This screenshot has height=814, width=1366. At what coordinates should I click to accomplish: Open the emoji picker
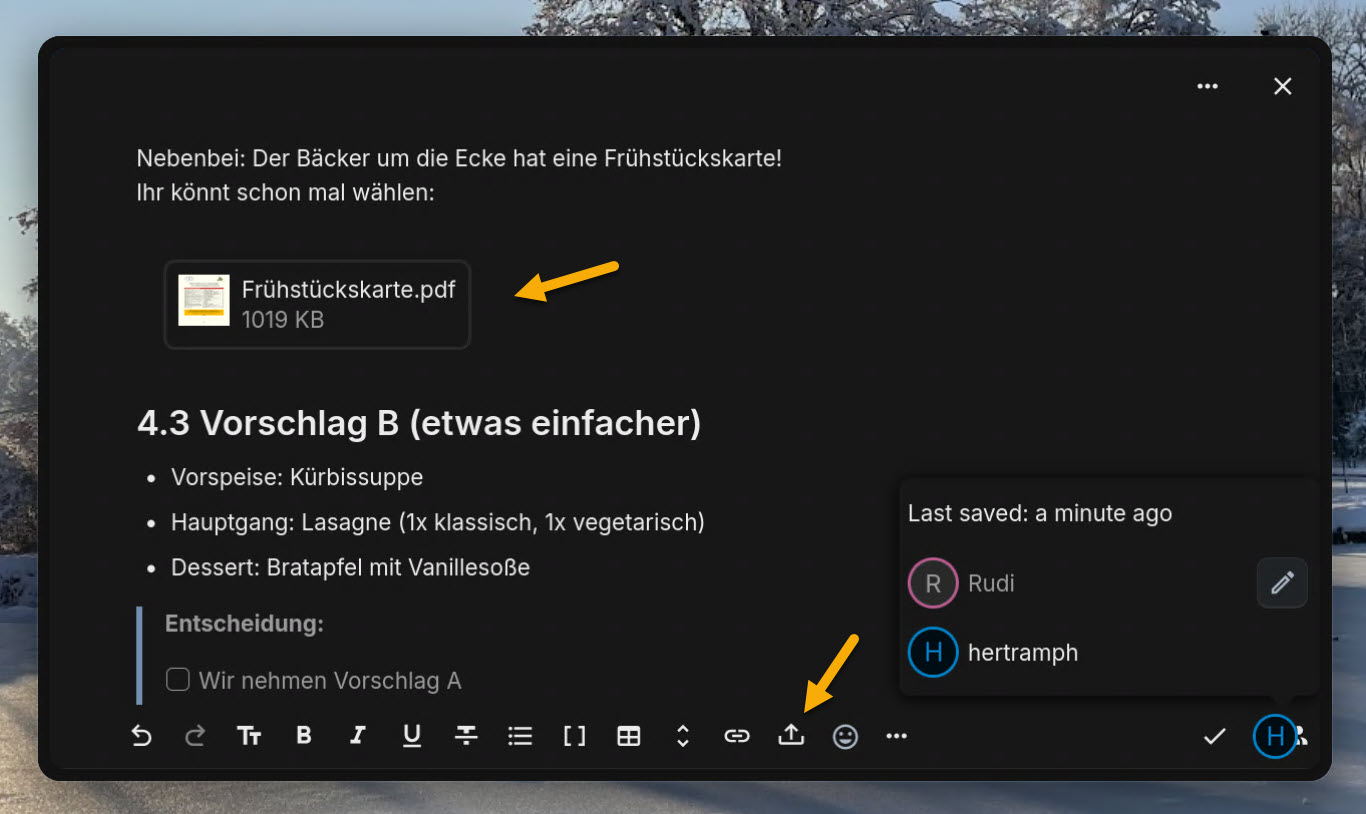[846, 737]
